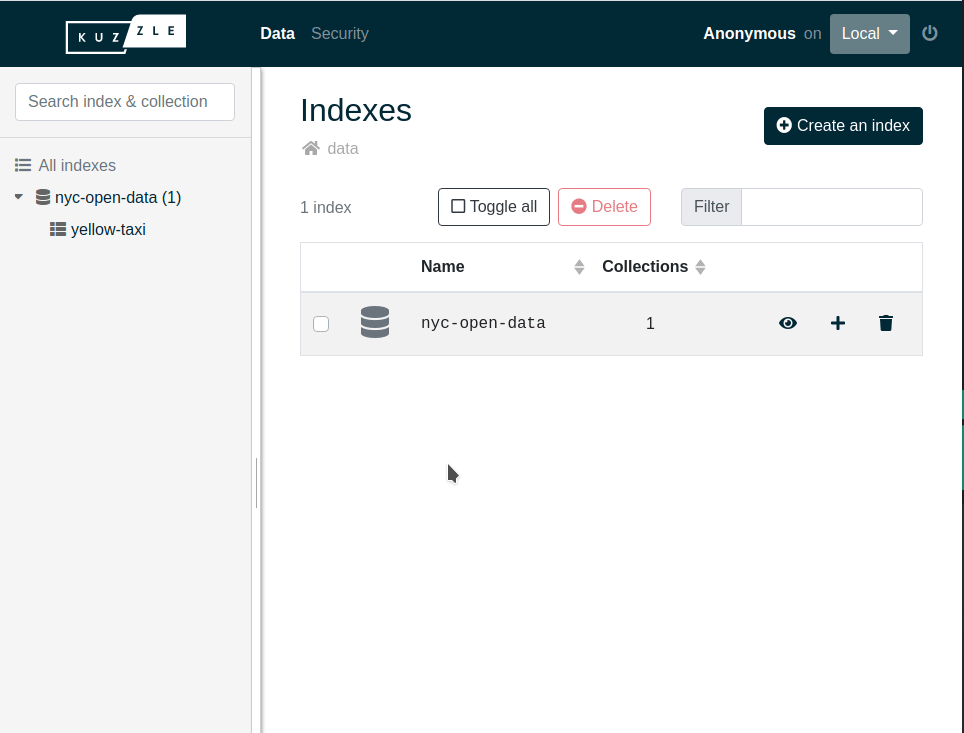Image resolution: width=964 pixels, height=733 pixels.
Task: Click the yellow-taxi table icon in the sidebar
Action: (58, 229)
